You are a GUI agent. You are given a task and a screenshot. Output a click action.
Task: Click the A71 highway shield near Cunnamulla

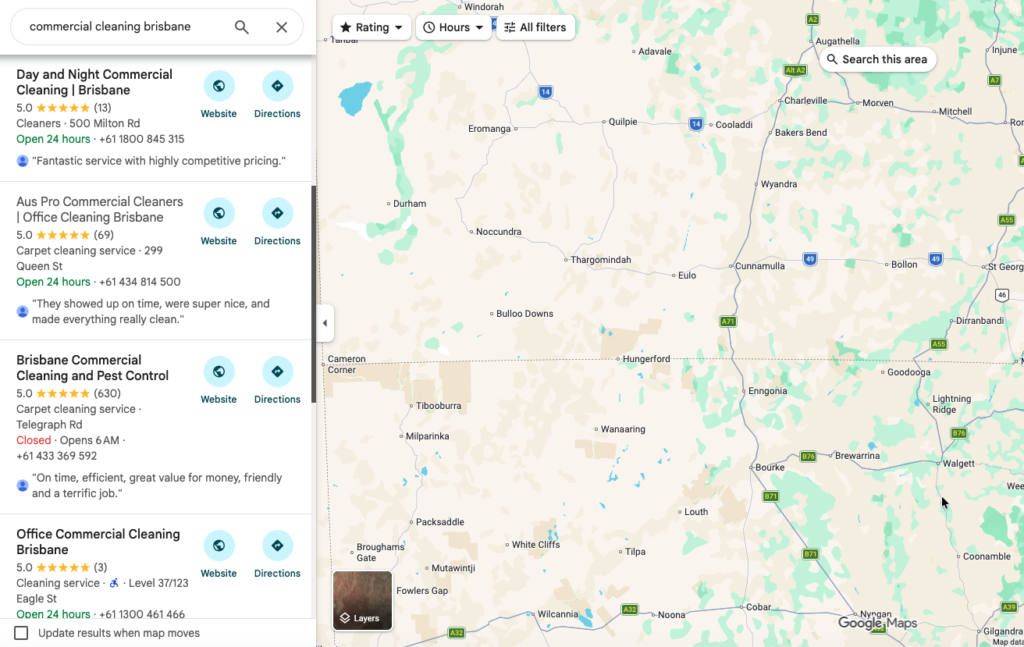[728, 321]
